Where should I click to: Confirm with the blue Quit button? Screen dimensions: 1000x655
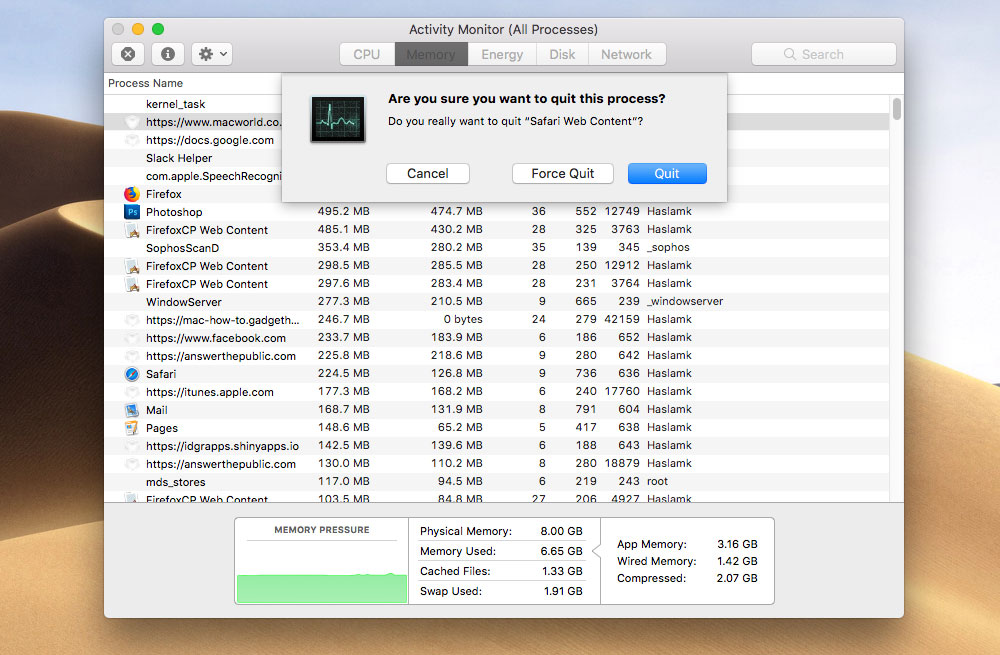[667, 173]
